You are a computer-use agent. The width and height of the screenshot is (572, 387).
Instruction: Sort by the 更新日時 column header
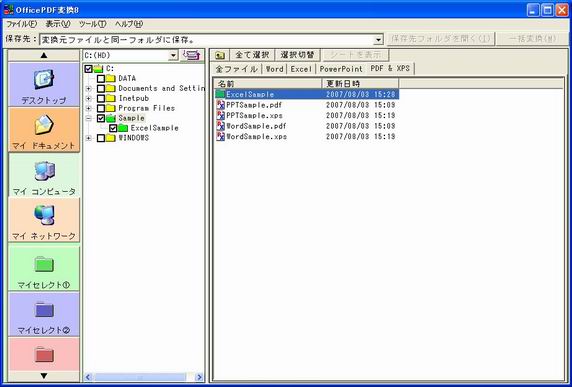[360, 84]
